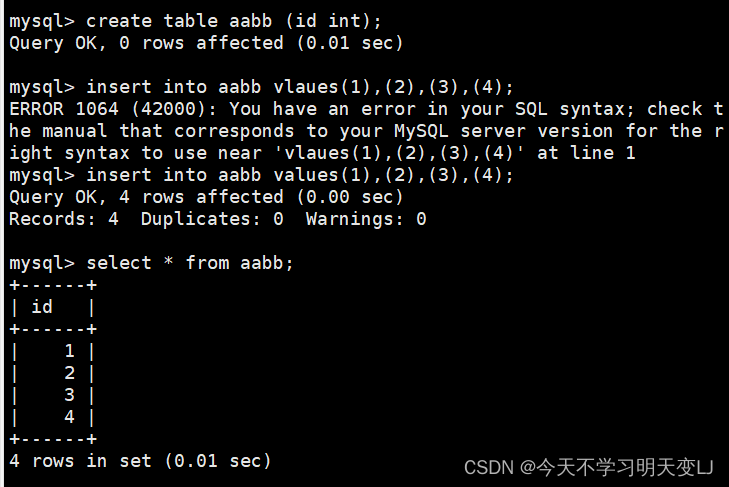
Task: Click the corrected 'values' insert command
Action: 261,175
